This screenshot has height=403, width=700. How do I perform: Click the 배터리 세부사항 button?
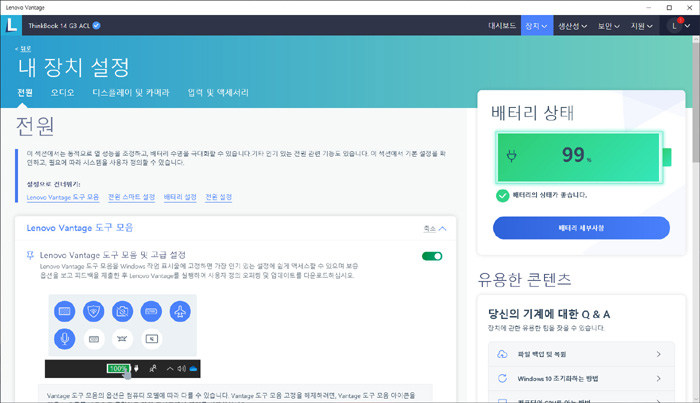(581, 228)
